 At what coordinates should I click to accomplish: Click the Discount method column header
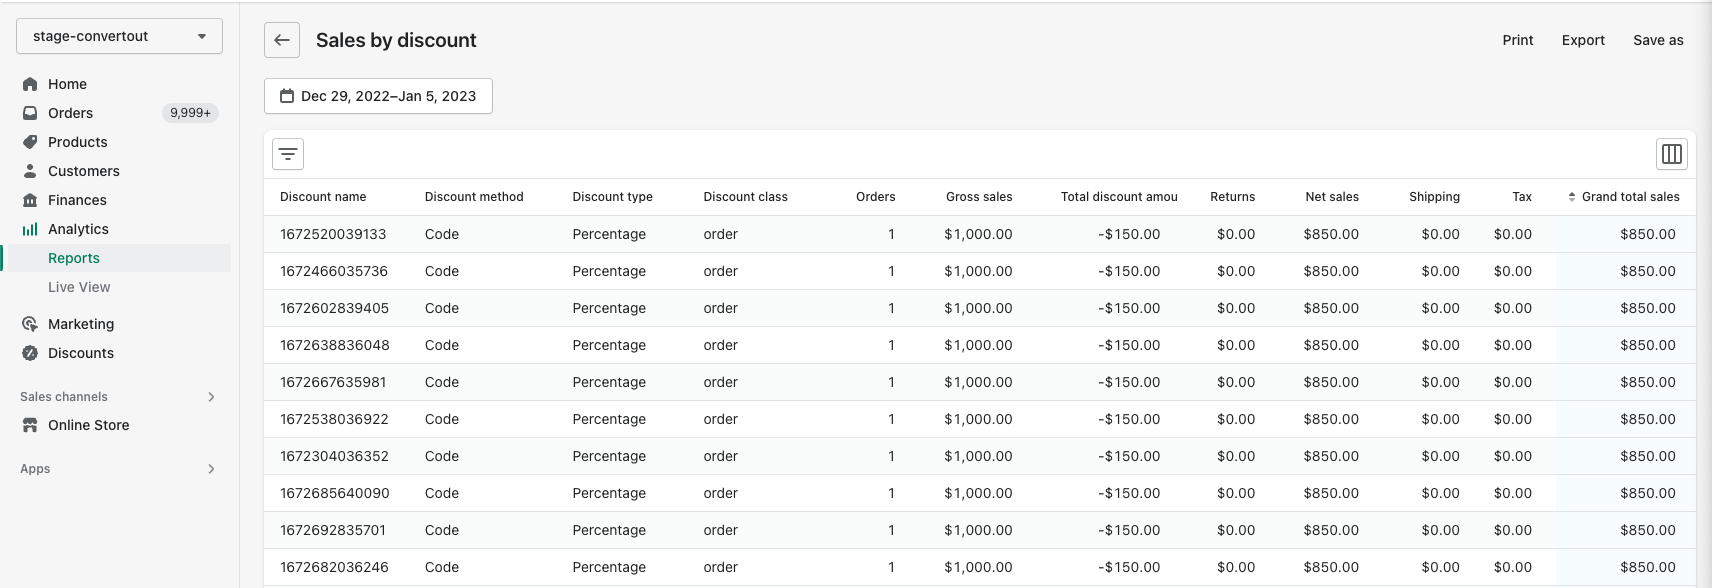point(474,197)
